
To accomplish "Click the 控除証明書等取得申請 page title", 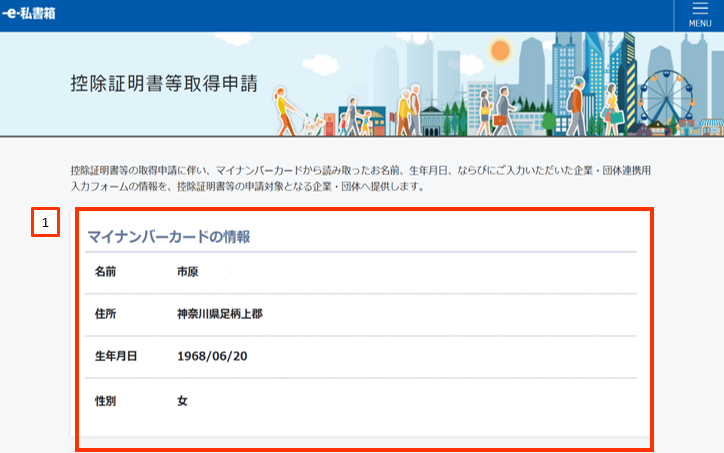I will point(164,84).
